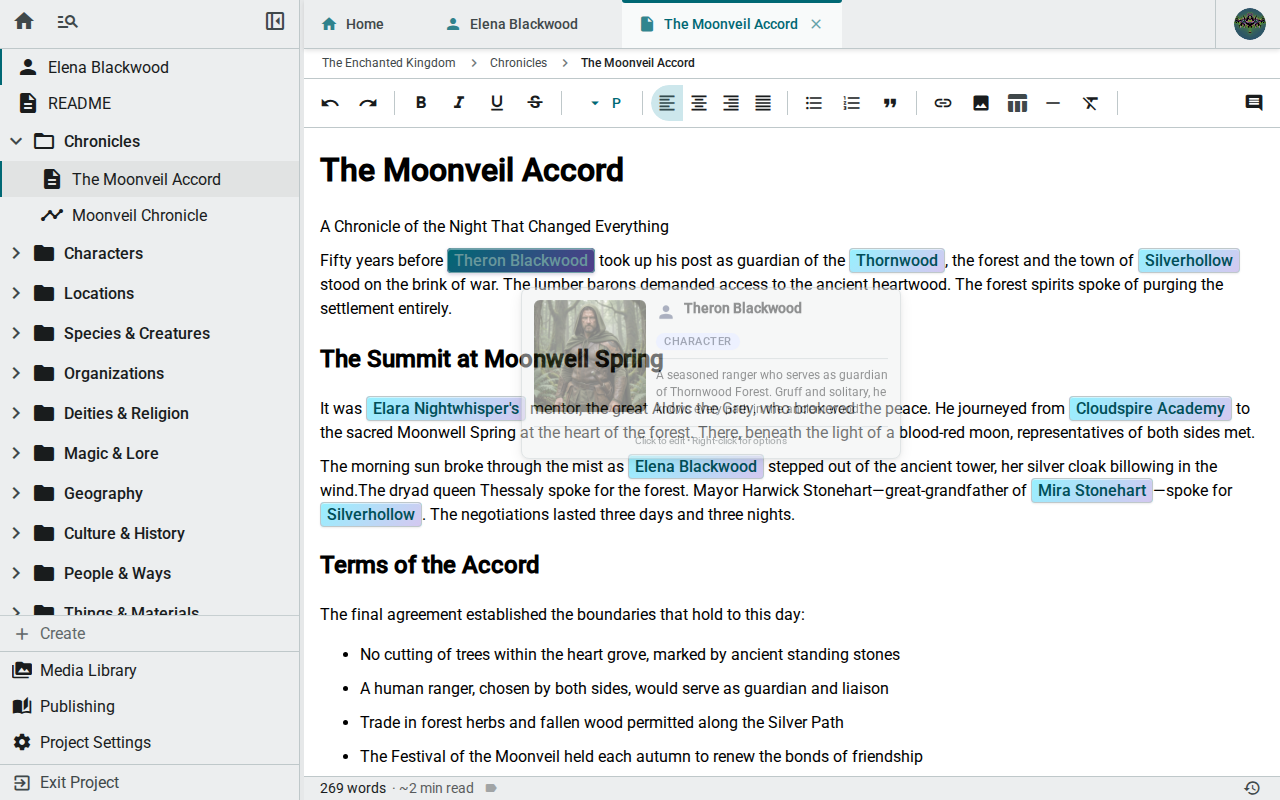
Task: Expand the Locations folder
Action: 16,293
